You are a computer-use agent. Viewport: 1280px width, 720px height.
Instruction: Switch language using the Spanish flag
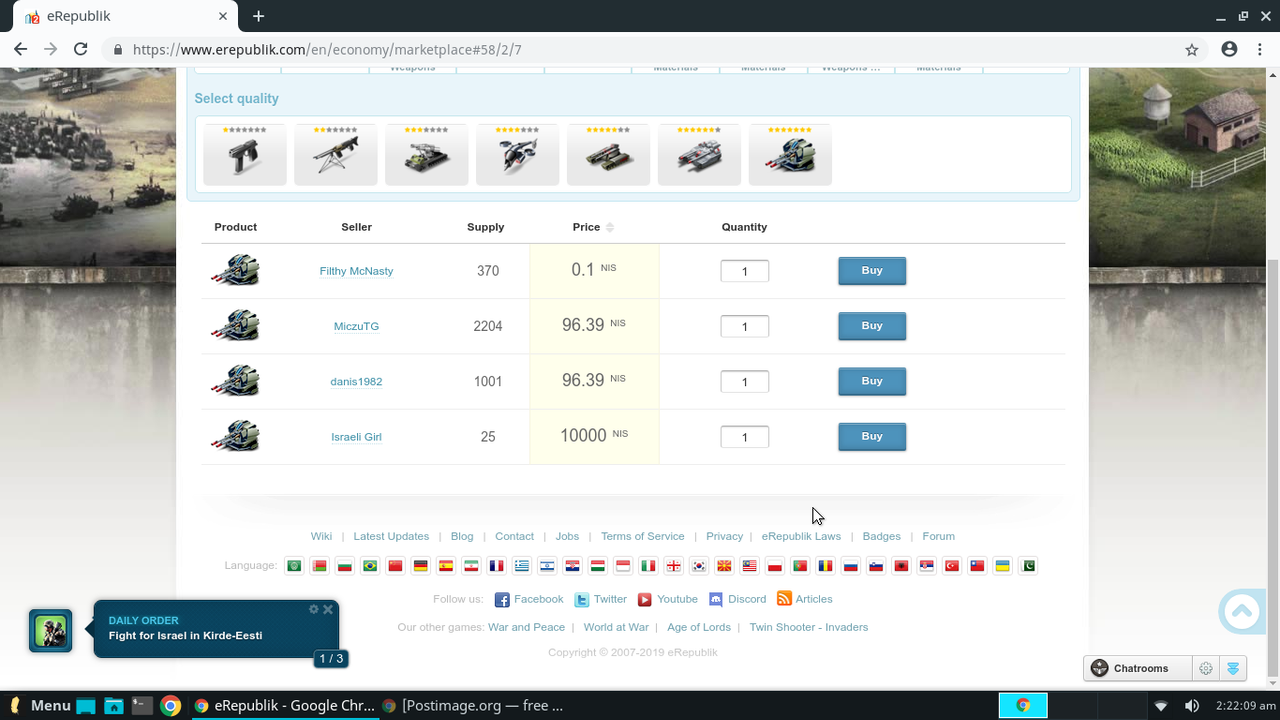(x=446, y=566)
